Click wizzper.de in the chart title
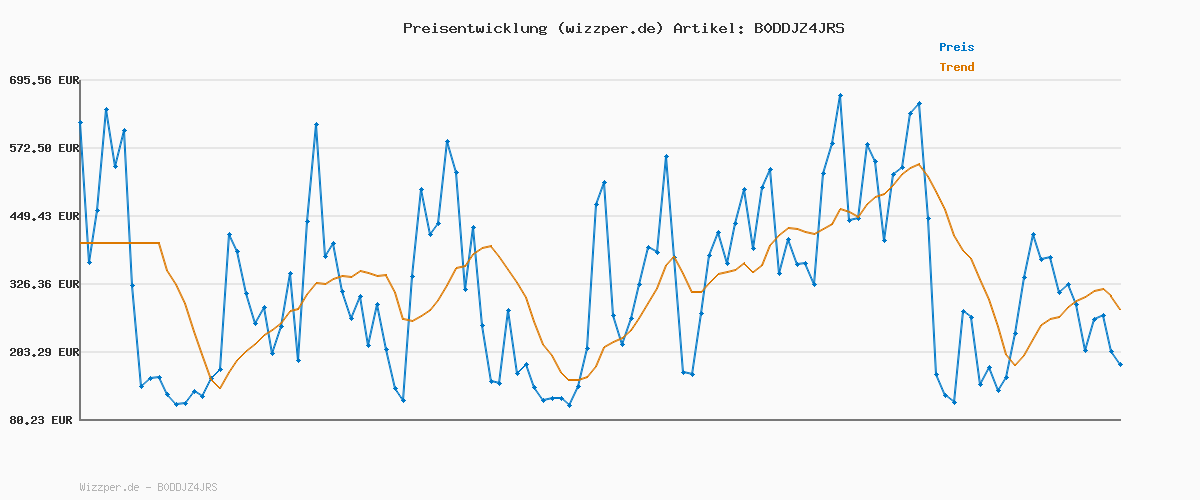Image resolution: width=1200 pixels, height=500 pixels. click(606, 28)
